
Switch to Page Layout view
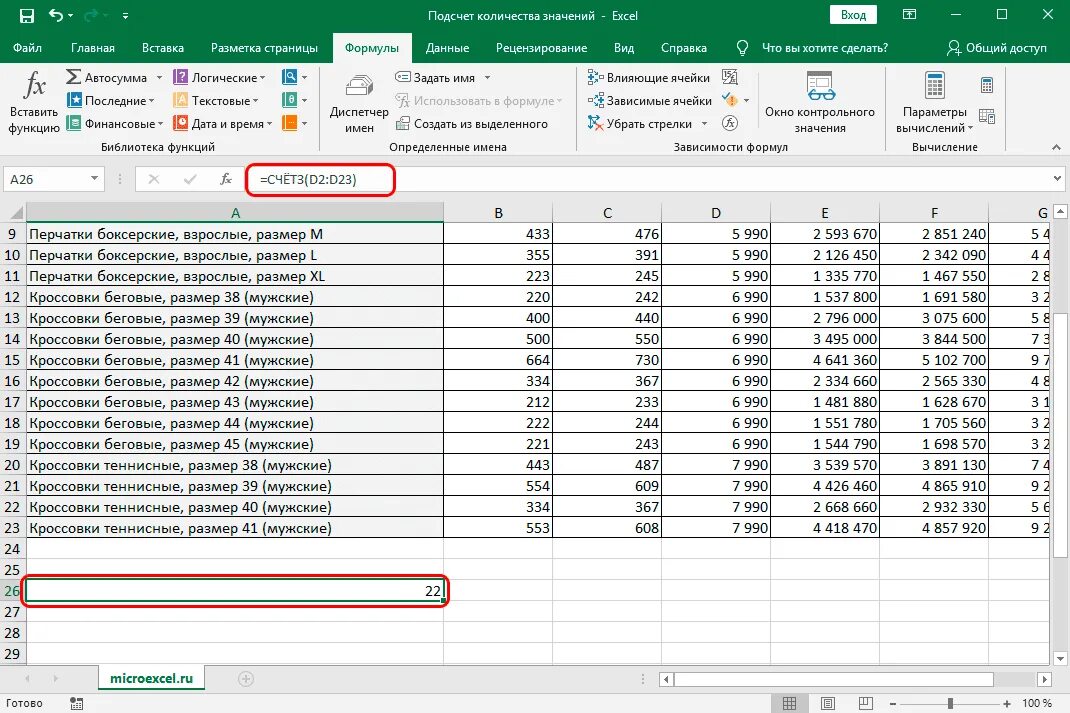pos(828,703)
